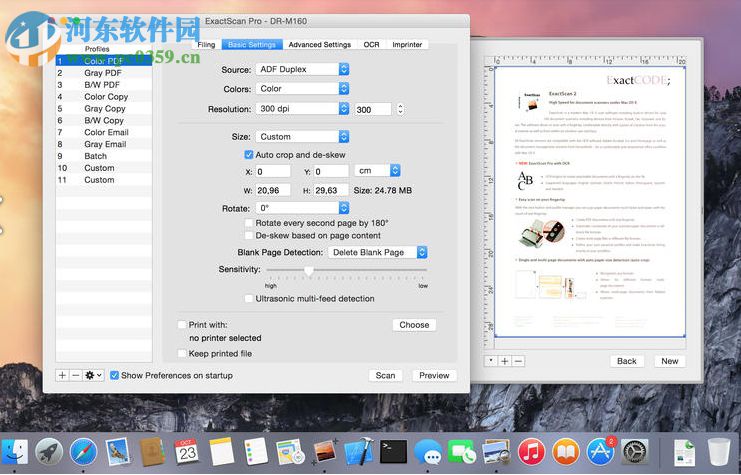This screenshot has height=475, width=741.
Task: Open Contacts book in the dock
Action: coord(152,451)
